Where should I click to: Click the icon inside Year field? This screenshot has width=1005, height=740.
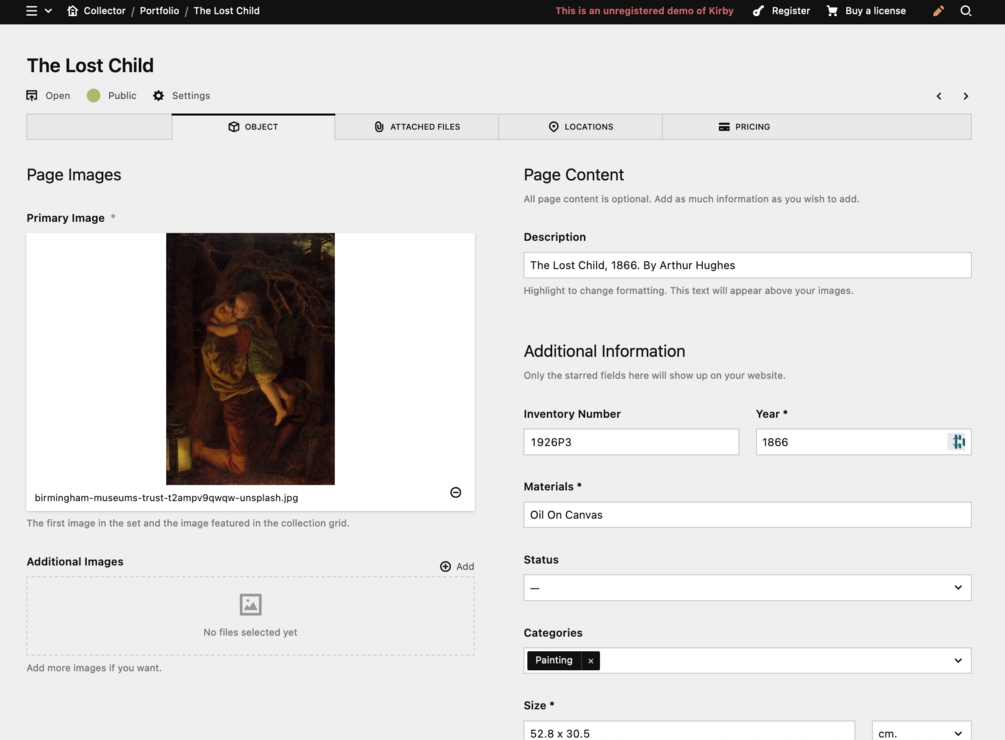pyautogui.click(x=958, y=442)
